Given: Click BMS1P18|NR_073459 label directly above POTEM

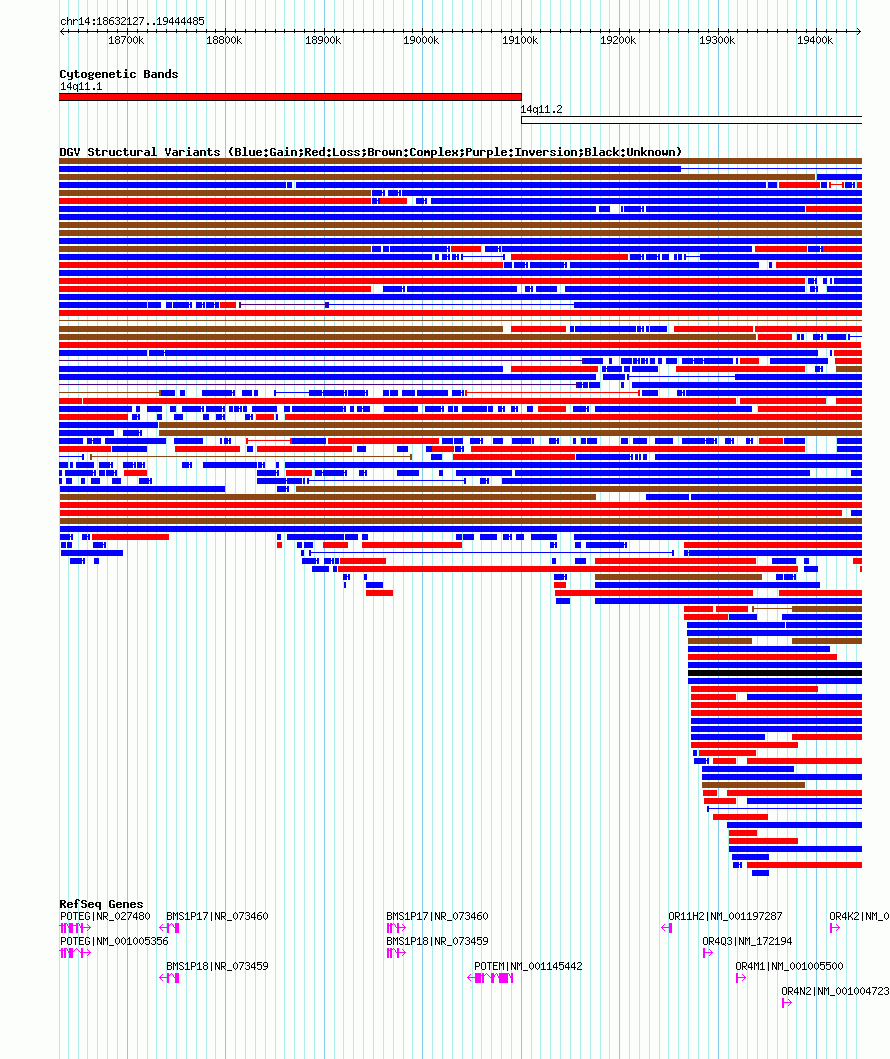Looking at the screenshot, I should (438, 941).
